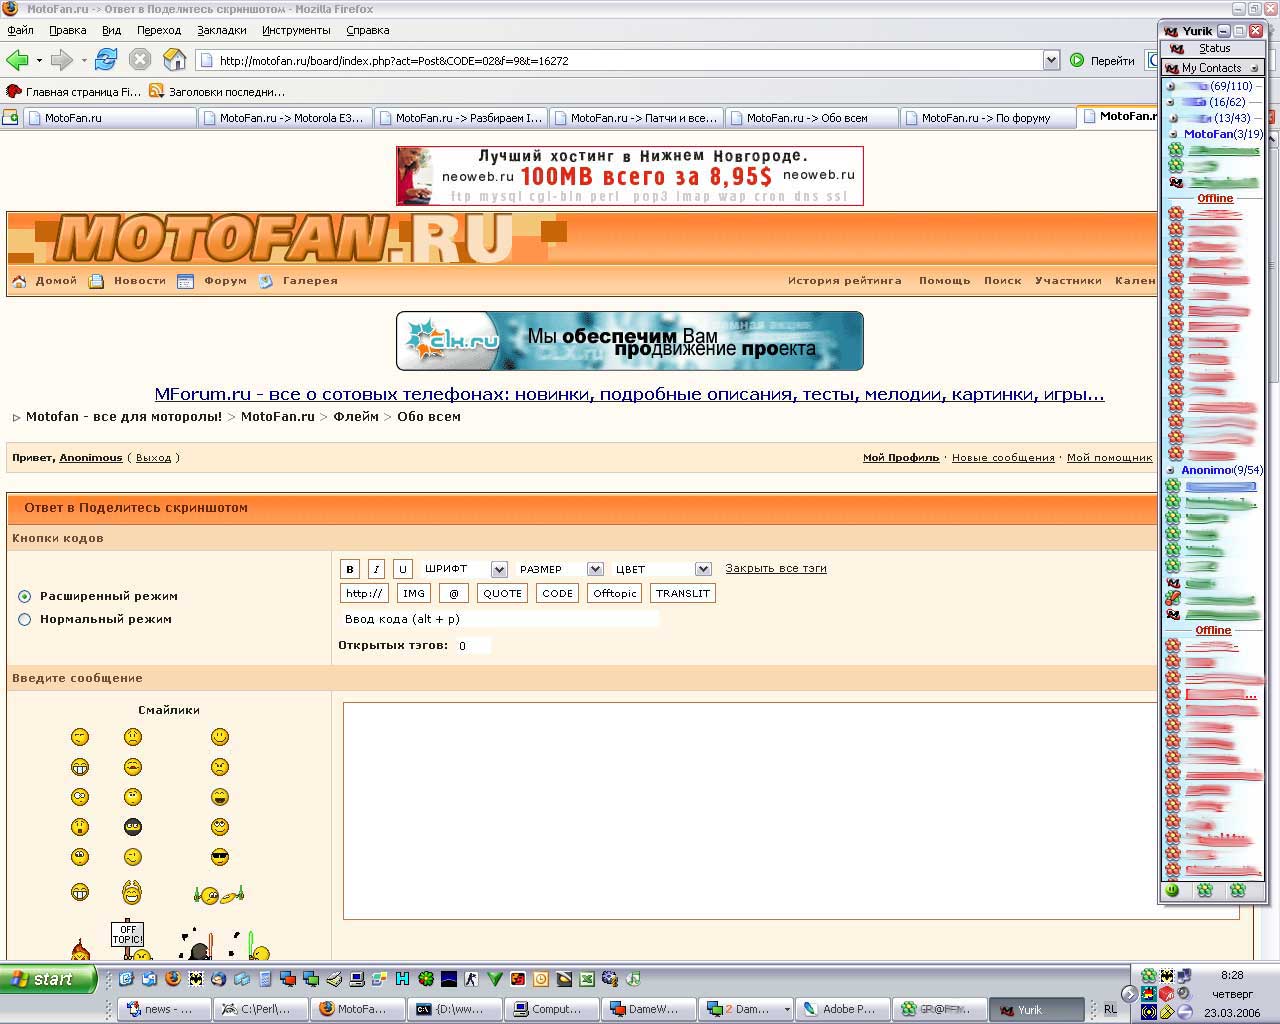The width and height of the screenshot is (1280, 1024).
Task: Click the Windows start button
Action: pyautogui.click(x=47, y=979)
